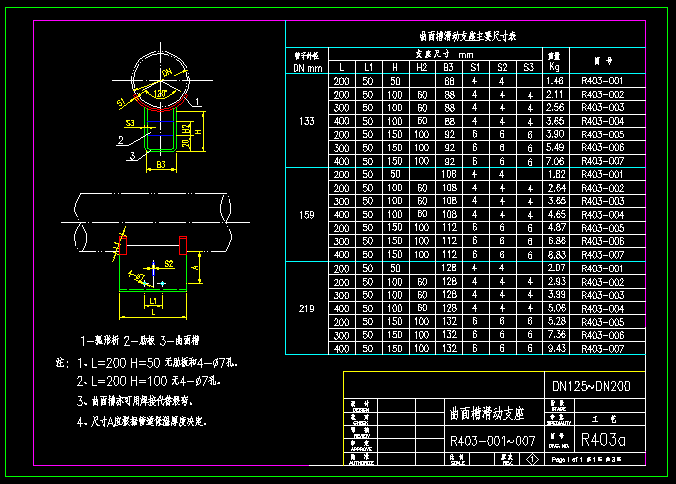676x484 pixels.
Task: Click the S3 label beside the rib plate
Action: tap(130, 123)
